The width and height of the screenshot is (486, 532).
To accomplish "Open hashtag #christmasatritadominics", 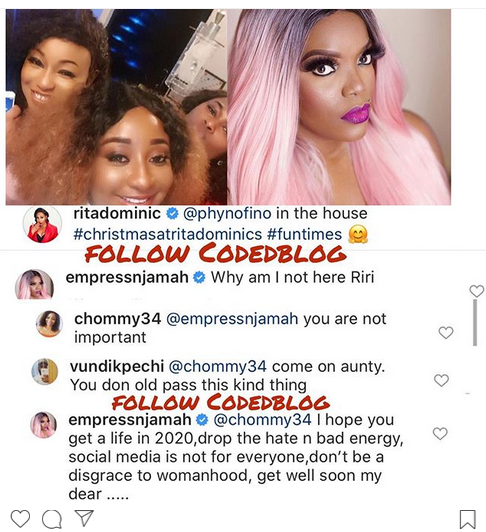I will click(x=168, y=234).
